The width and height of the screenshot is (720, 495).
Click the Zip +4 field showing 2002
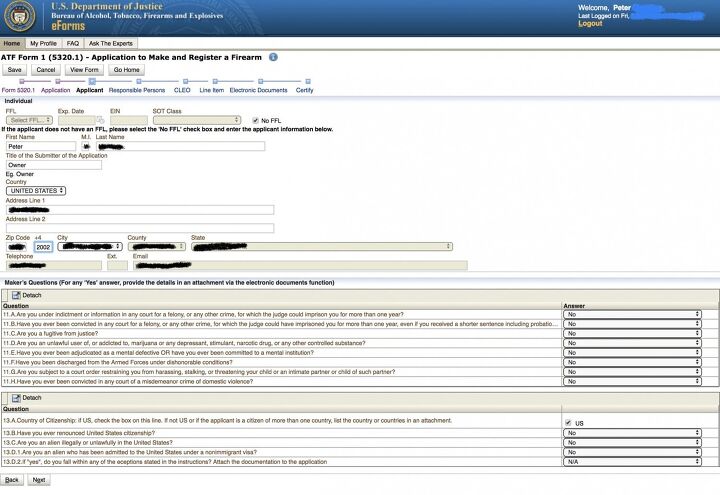coord(43,247)
